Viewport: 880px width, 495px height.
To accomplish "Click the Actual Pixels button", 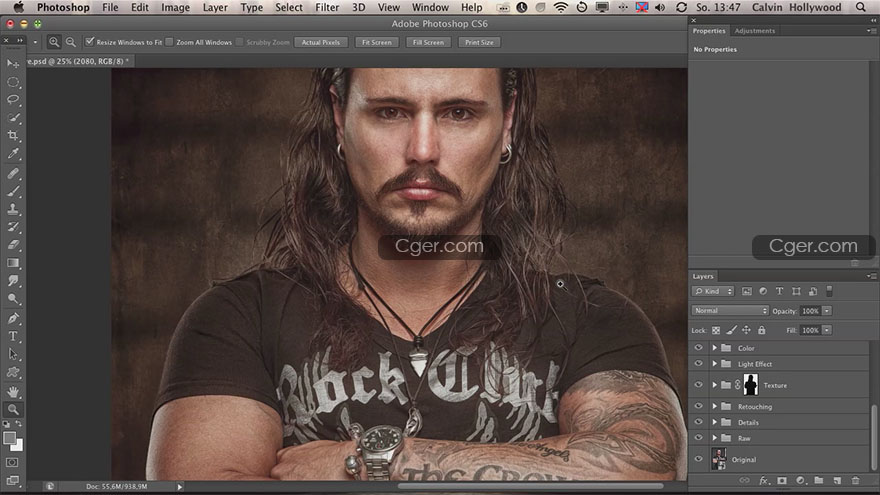I will pyautogui.click(x=321, y=42).
